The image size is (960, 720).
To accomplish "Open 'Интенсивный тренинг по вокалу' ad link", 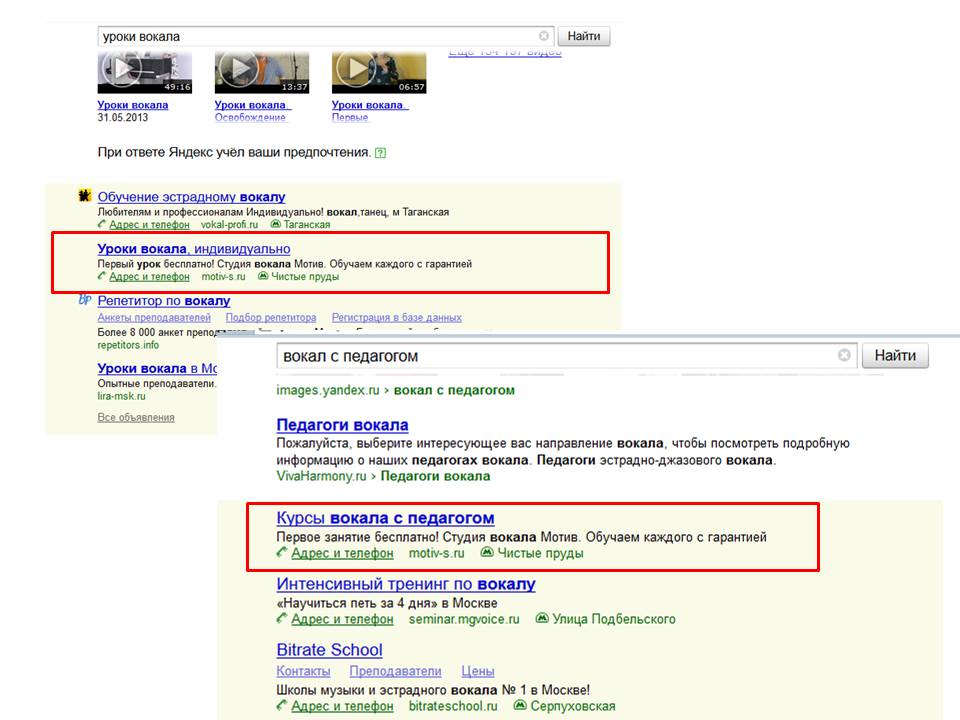I will 406,584.
